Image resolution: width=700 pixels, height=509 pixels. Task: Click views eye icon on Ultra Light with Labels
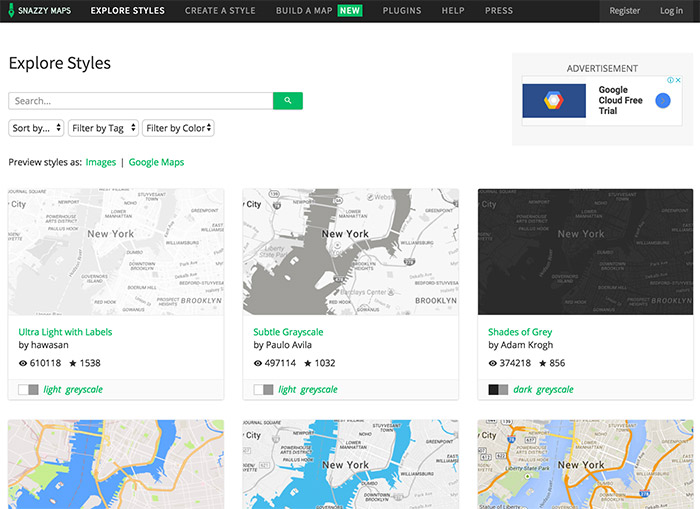(23, 363)
